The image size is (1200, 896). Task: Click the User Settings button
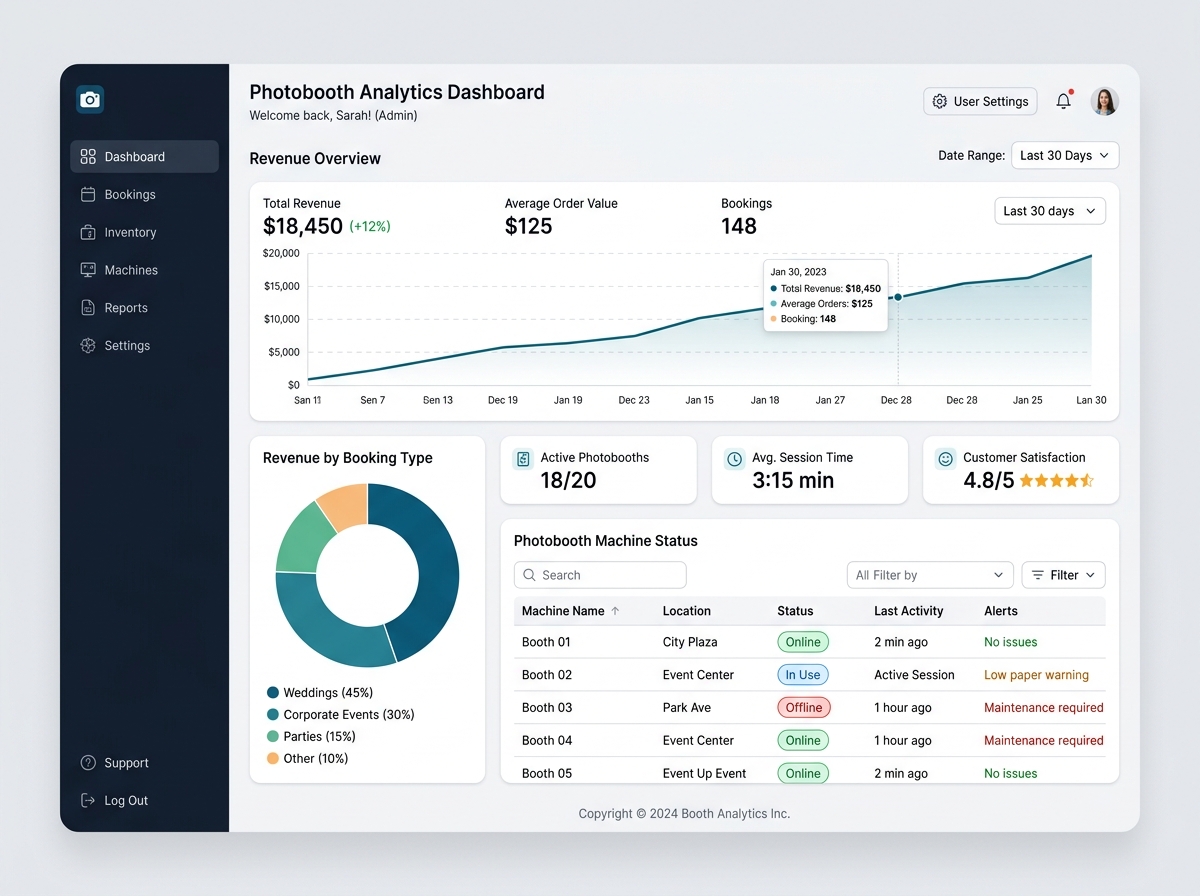980,101
